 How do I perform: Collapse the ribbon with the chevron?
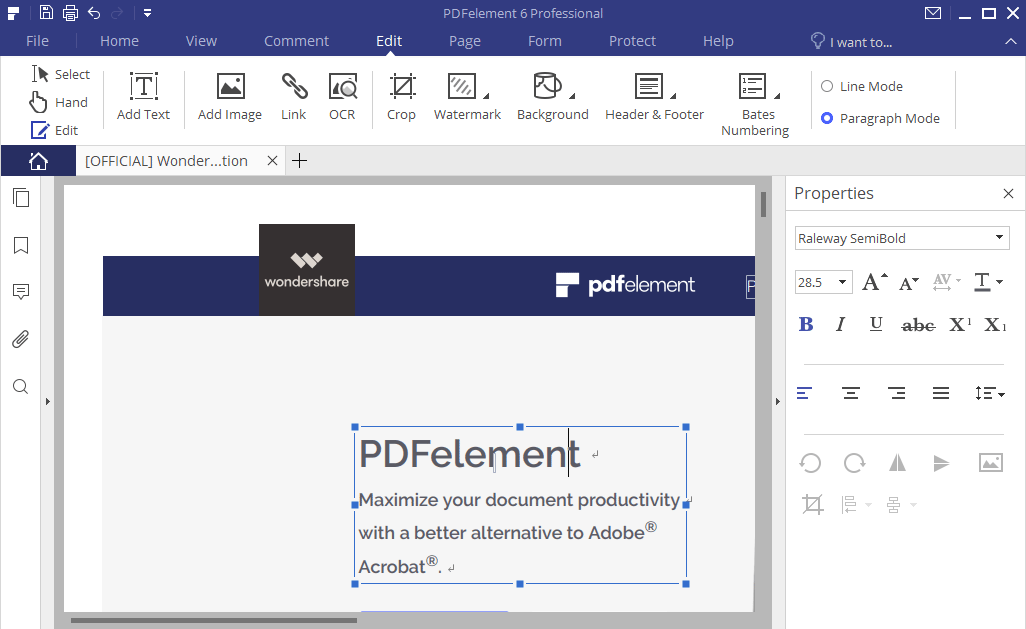point(1011,41)
